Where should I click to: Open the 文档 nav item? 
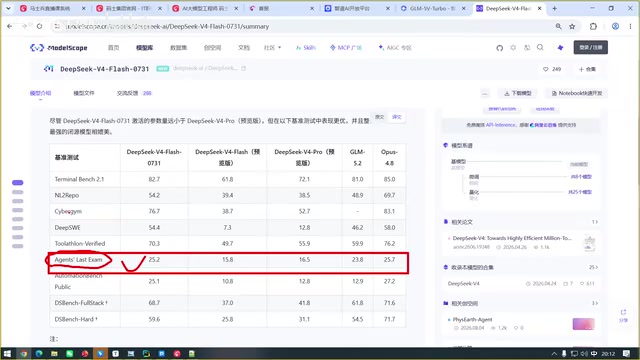[244, 48]
